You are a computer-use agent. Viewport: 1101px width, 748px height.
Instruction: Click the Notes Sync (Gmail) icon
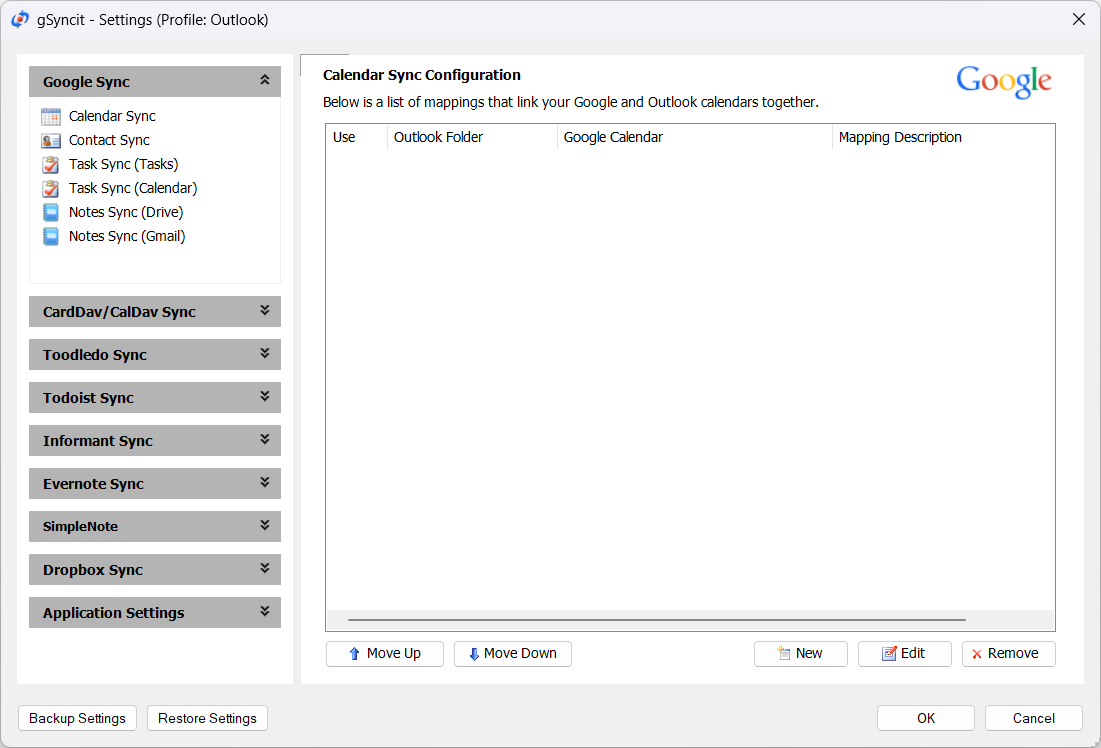coord(51,236)
